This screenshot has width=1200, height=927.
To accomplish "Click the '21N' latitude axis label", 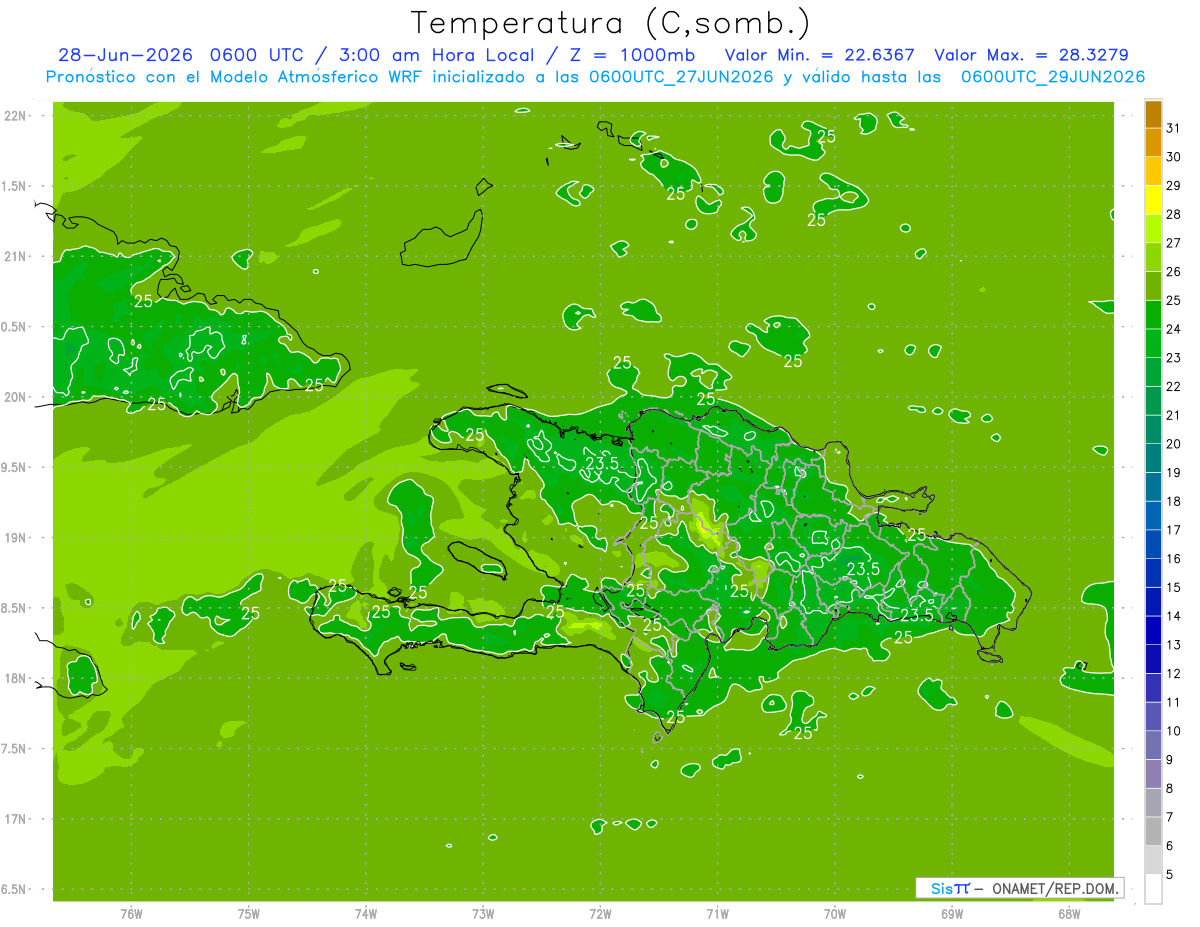I will pos(16,256).
